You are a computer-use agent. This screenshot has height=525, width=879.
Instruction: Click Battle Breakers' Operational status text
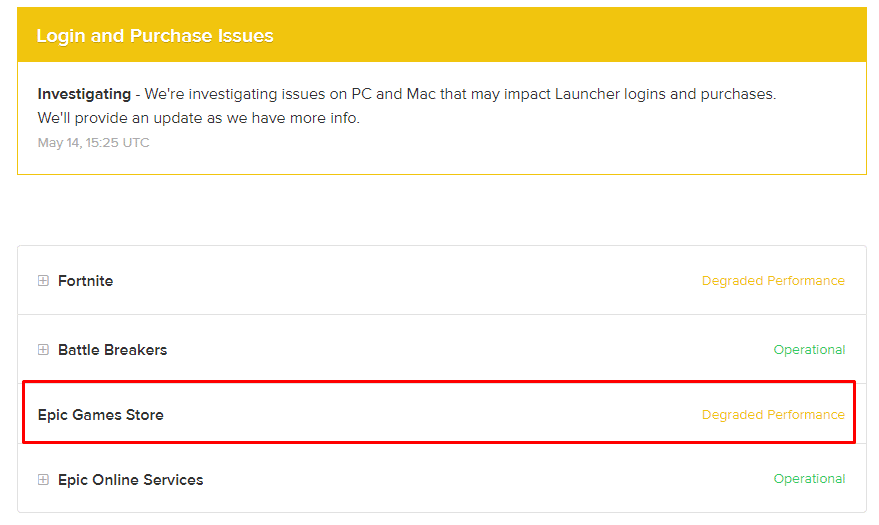(x=809, y=350)
